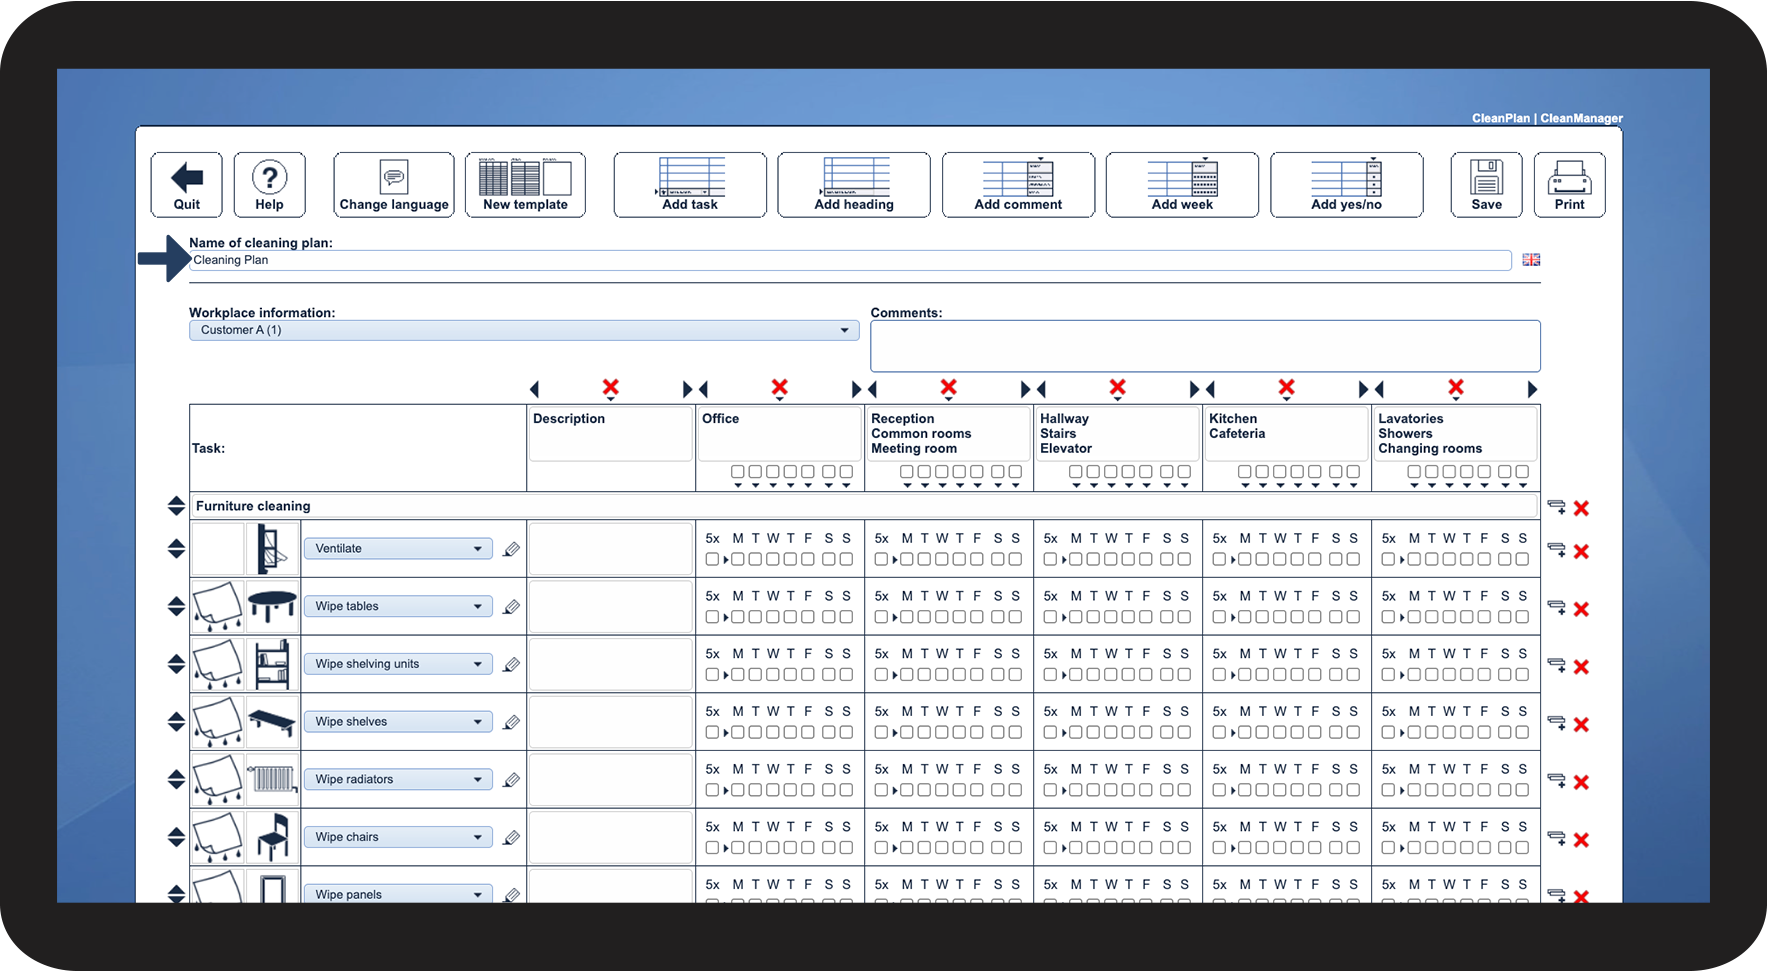
Task: Click the language flag icon beside plan name
Action: [x=1531, y=260]
